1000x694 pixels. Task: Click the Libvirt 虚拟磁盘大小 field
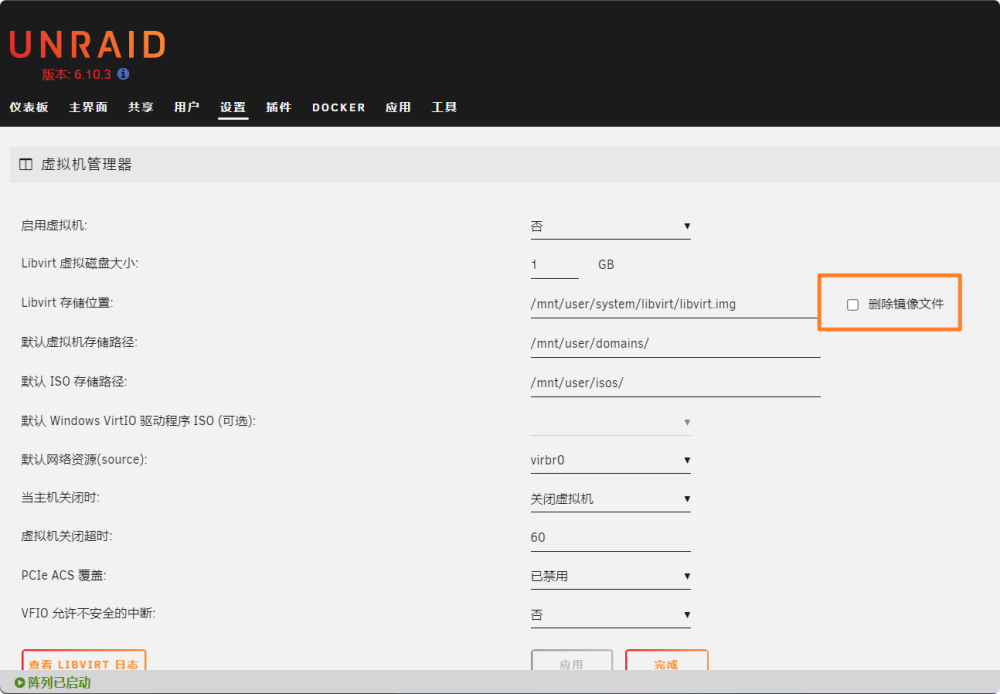point(554,265)
